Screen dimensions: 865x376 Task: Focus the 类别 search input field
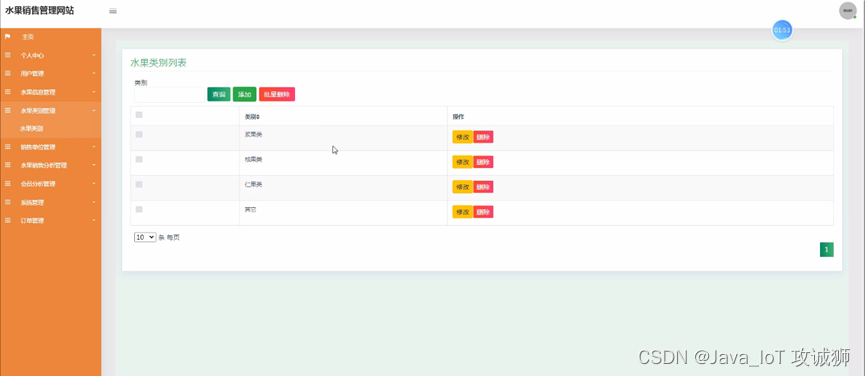click(169, 95)
